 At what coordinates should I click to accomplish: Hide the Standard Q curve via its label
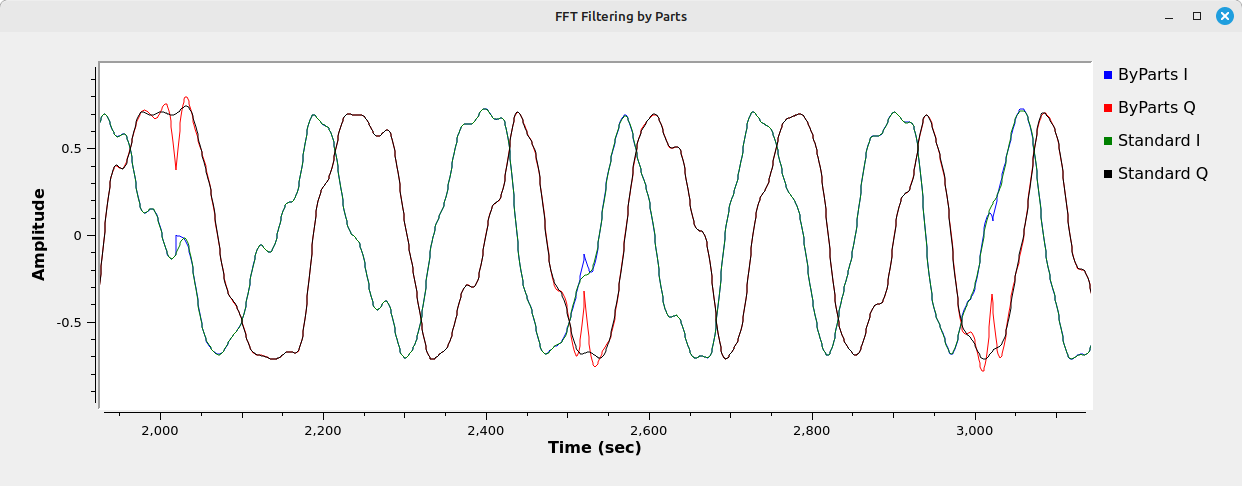1162,173
